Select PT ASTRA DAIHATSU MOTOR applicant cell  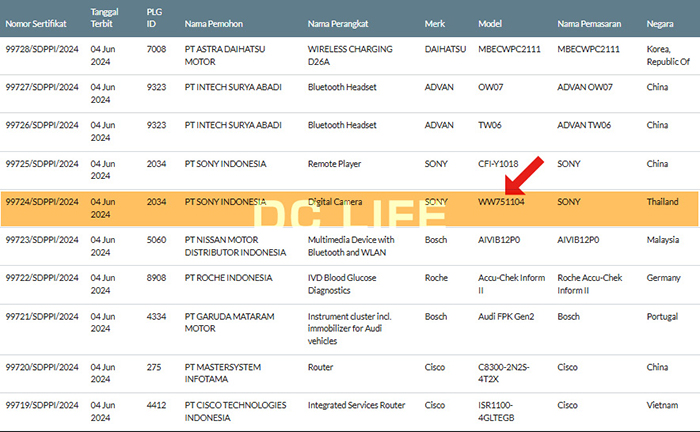(x=225, y=55)
